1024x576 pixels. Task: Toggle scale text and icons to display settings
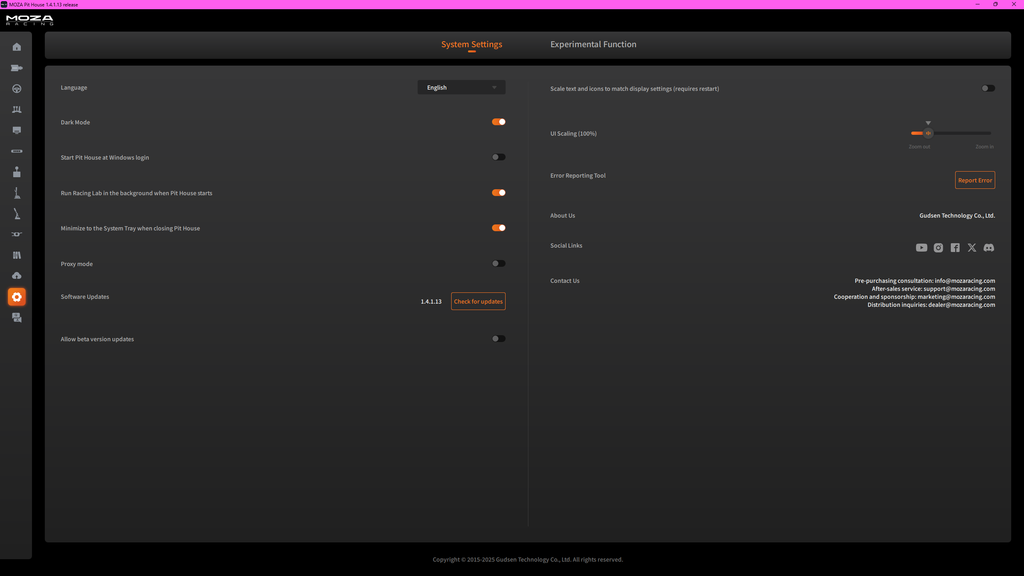tap(988, 88)
